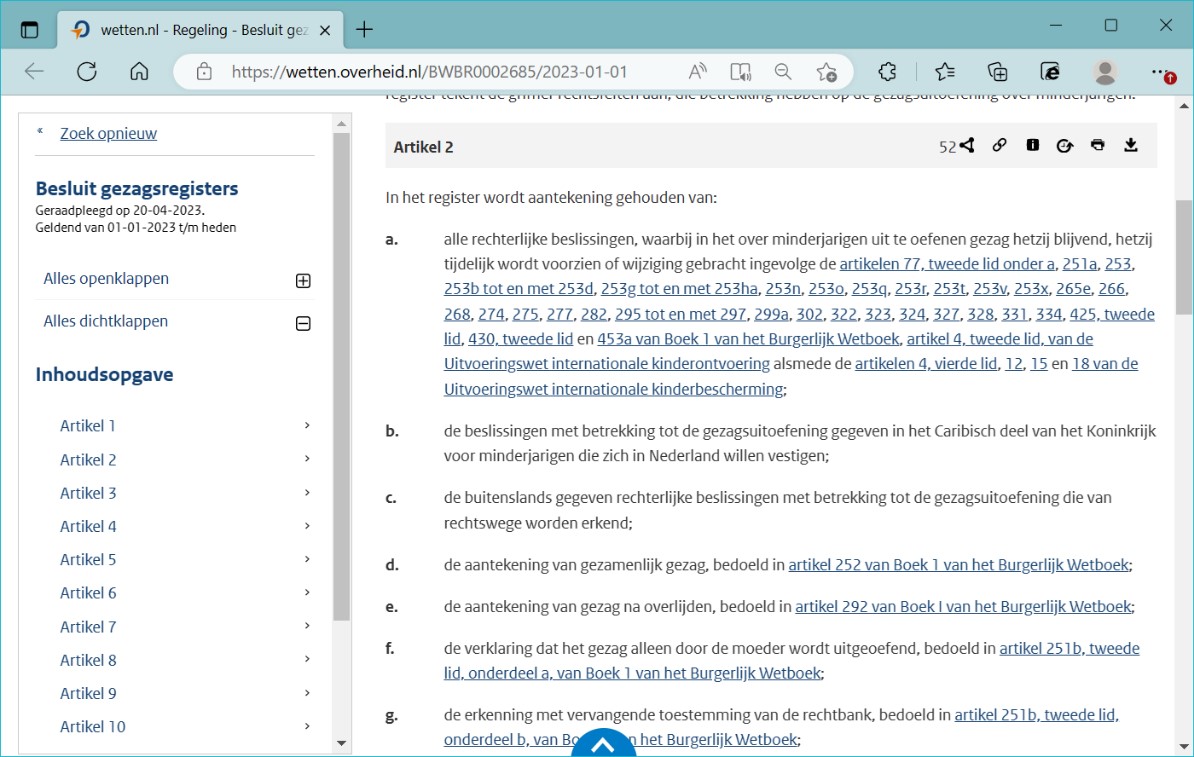Expand Artikel 6 chevron in sidebar
This screenshot has width=1194, height=757.
click(x=307, y=592)
